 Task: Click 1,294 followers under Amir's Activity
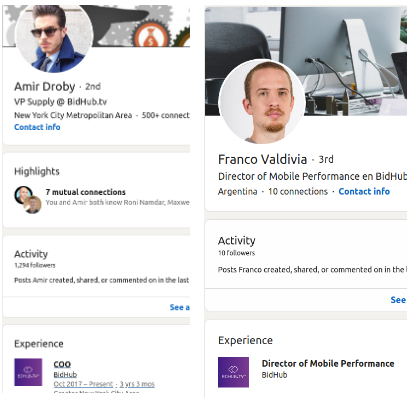pos(35,265)
